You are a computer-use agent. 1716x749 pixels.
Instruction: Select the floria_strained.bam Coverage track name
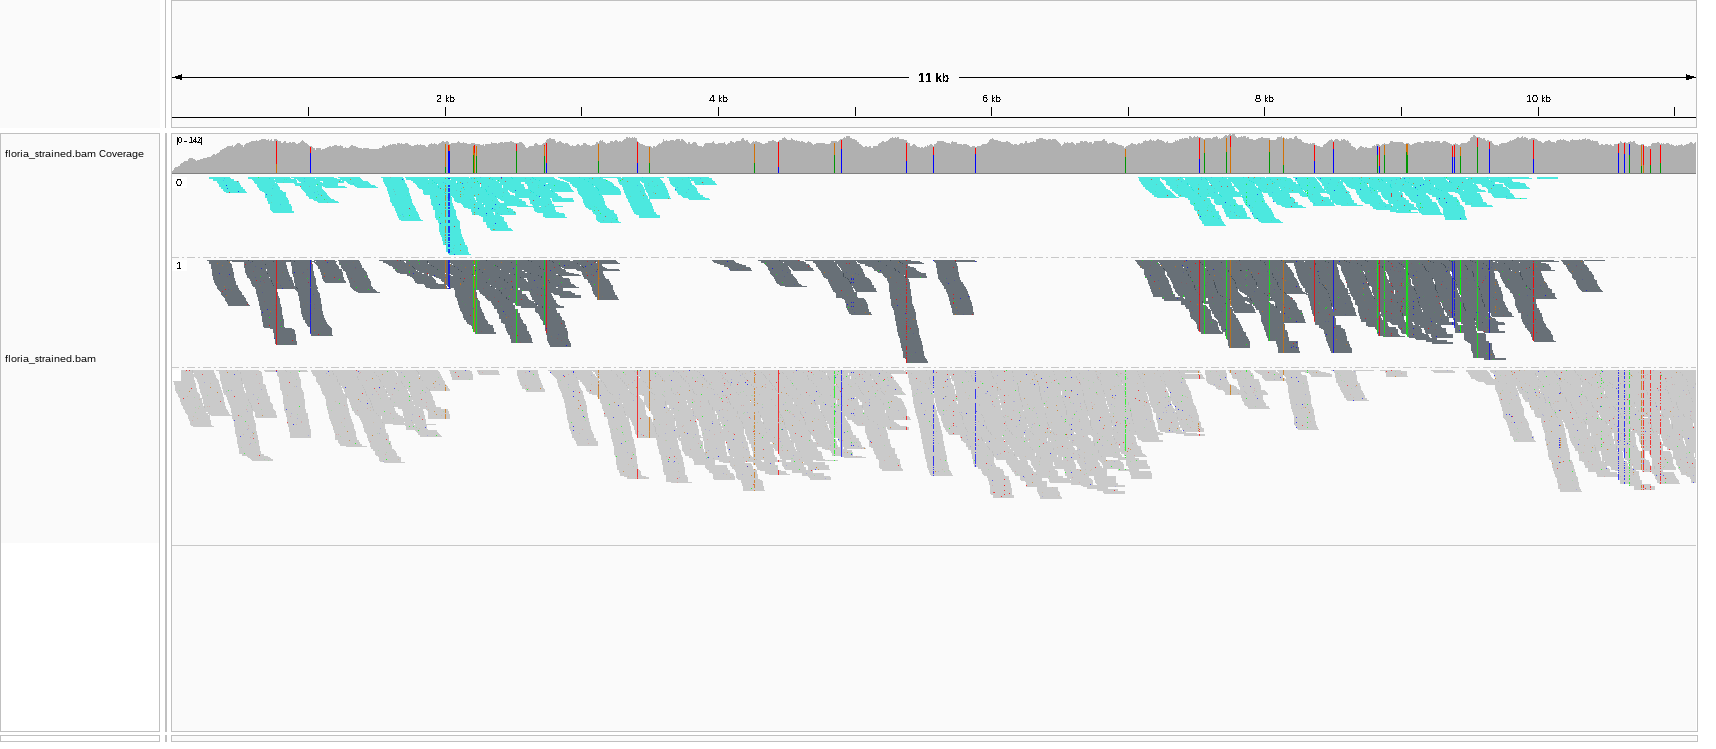74,154
